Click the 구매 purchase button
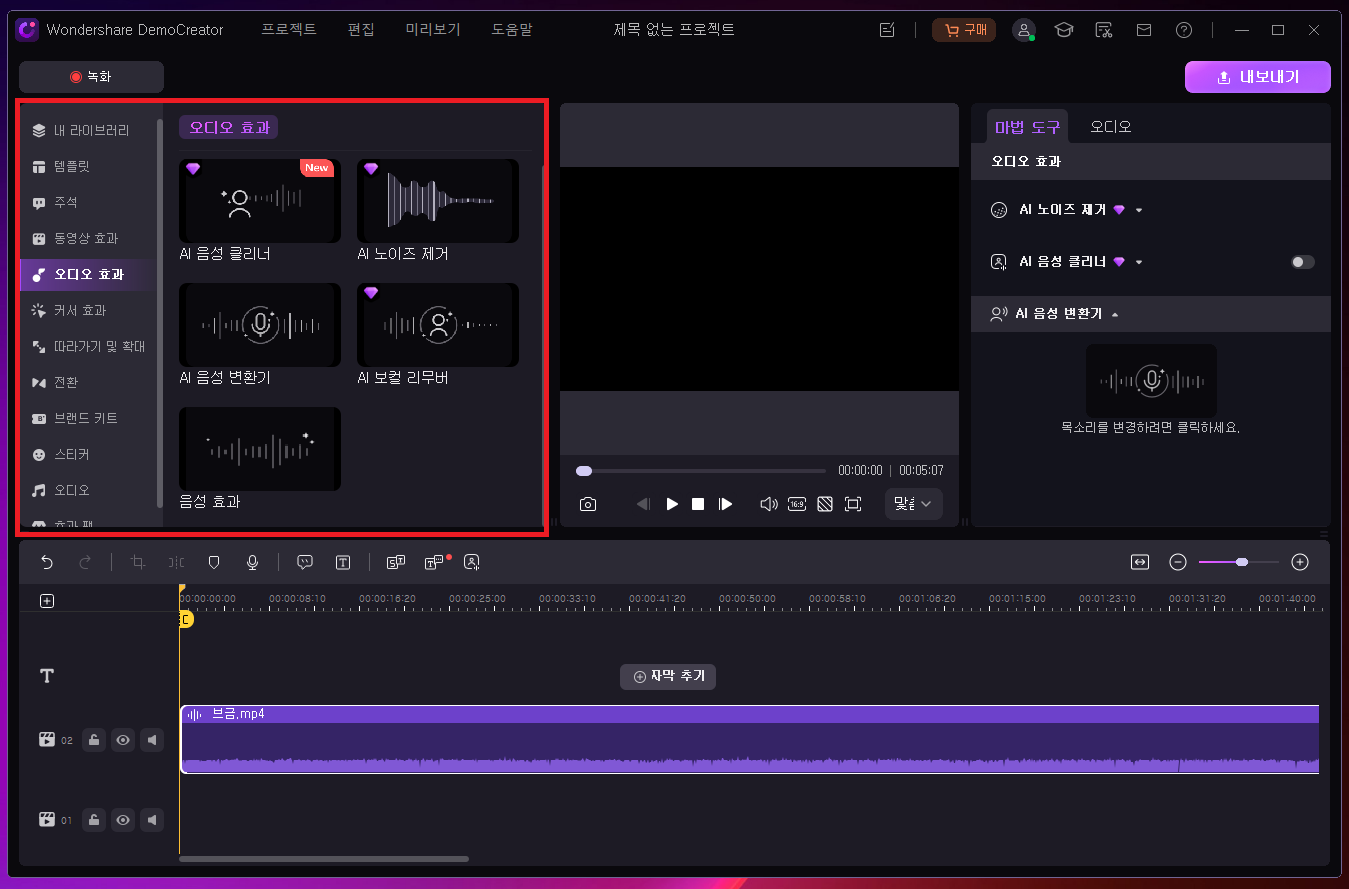Viewport: 1349px width, 889px height. (x=964, y=30)
